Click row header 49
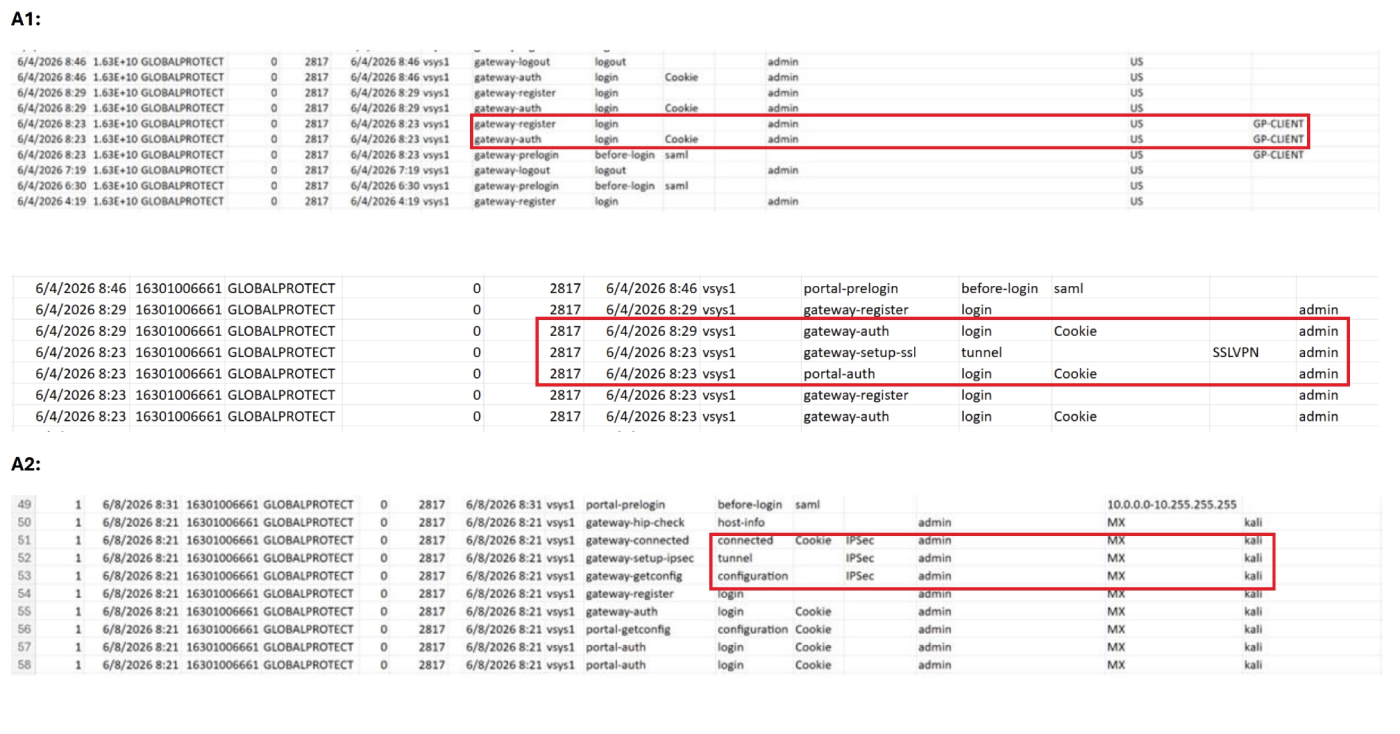 (x=26, y=505)
